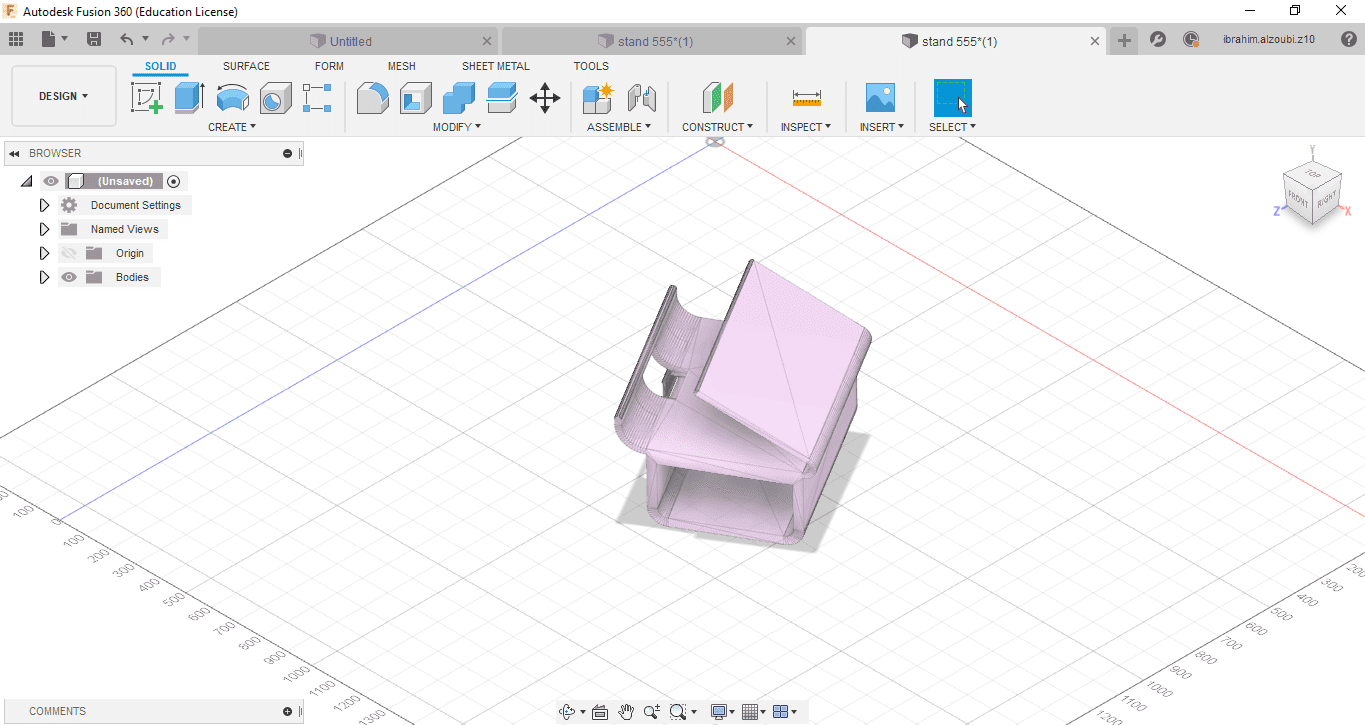Toggle visibility of the Origin folder
The image size is (1365, 725).
[x=69, y=253]
